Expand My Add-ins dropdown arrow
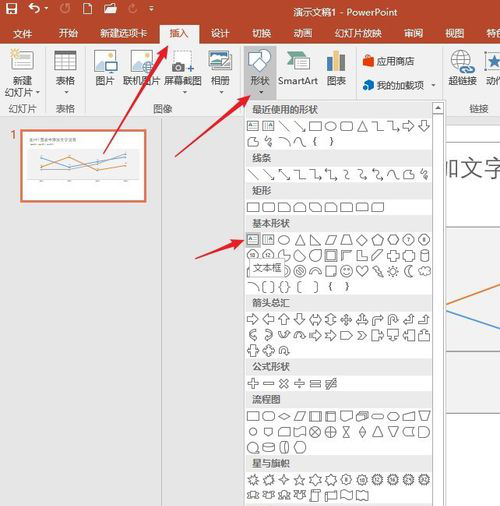The height and width of the screenshot is (506, 500). click(x=433, y=85)
